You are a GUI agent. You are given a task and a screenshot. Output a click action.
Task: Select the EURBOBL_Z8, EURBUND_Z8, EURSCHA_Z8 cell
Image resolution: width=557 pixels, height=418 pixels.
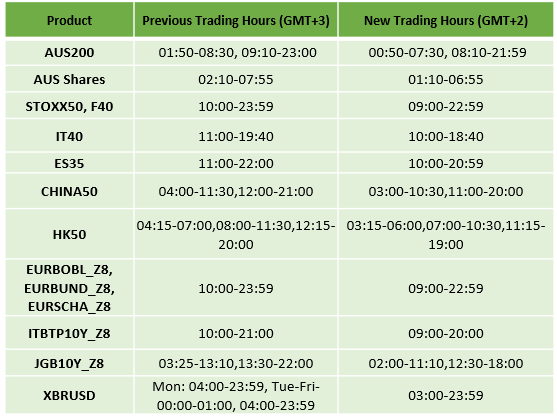(69, 288)
